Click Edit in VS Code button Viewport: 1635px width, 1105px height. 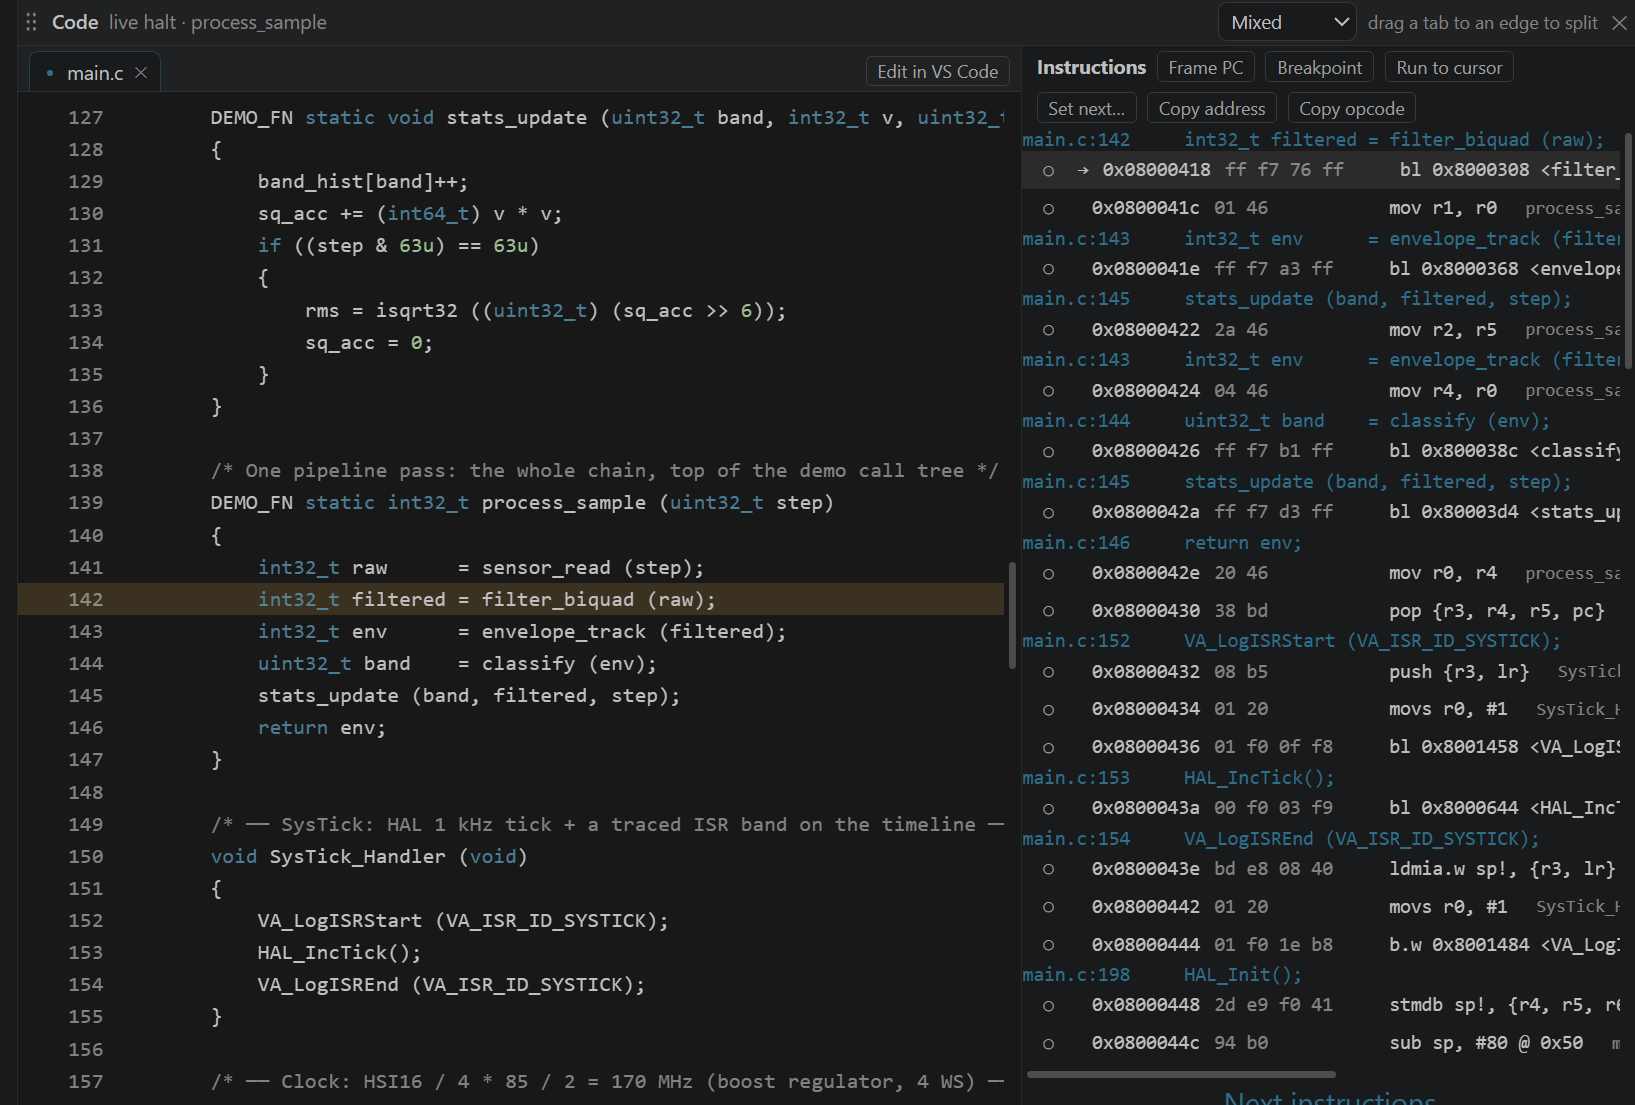pyautogui.click(x=937, y=71)
